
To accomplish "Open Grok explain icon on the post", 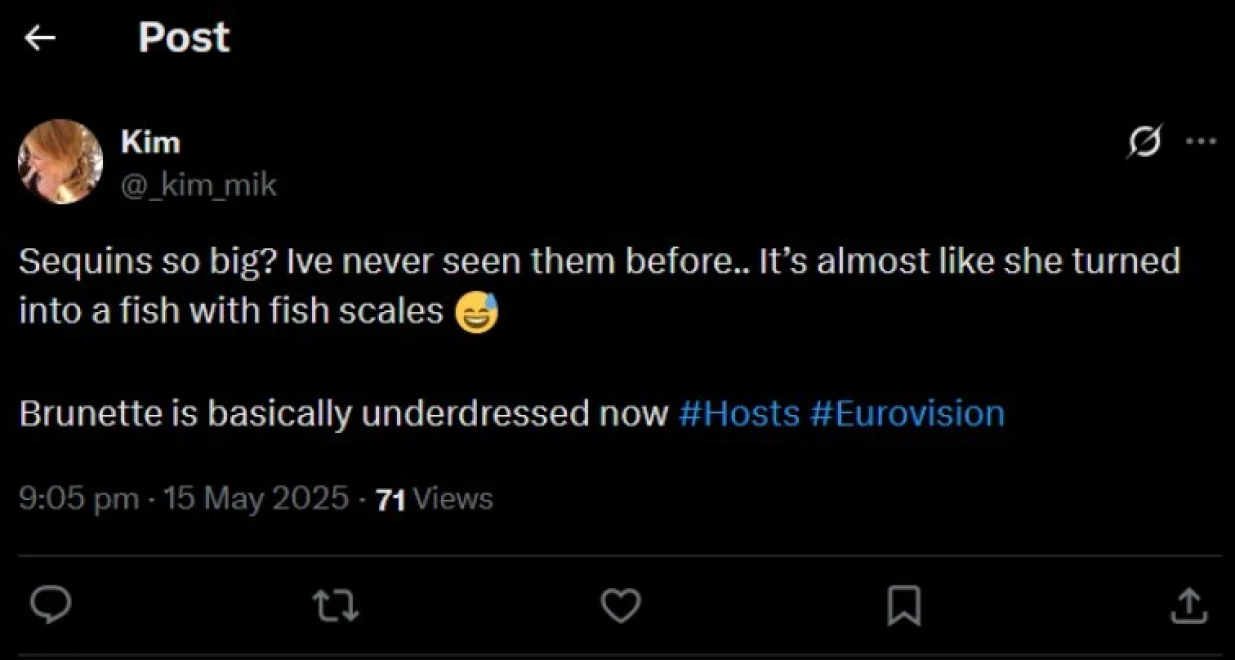I will click(1144, 143).
